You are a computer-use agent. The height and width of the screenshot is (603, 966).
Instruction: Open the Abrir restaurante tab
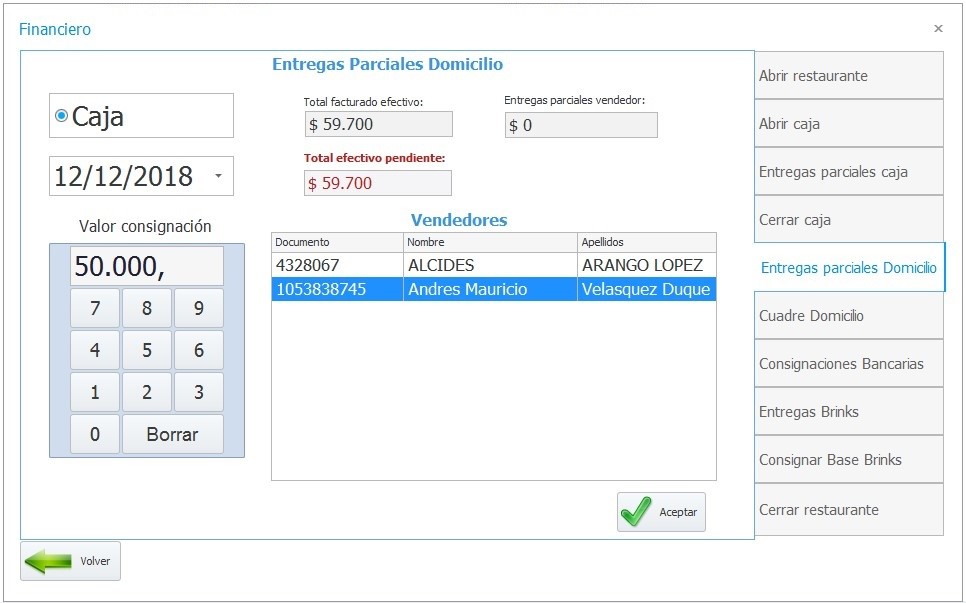[x=848, y=75]
